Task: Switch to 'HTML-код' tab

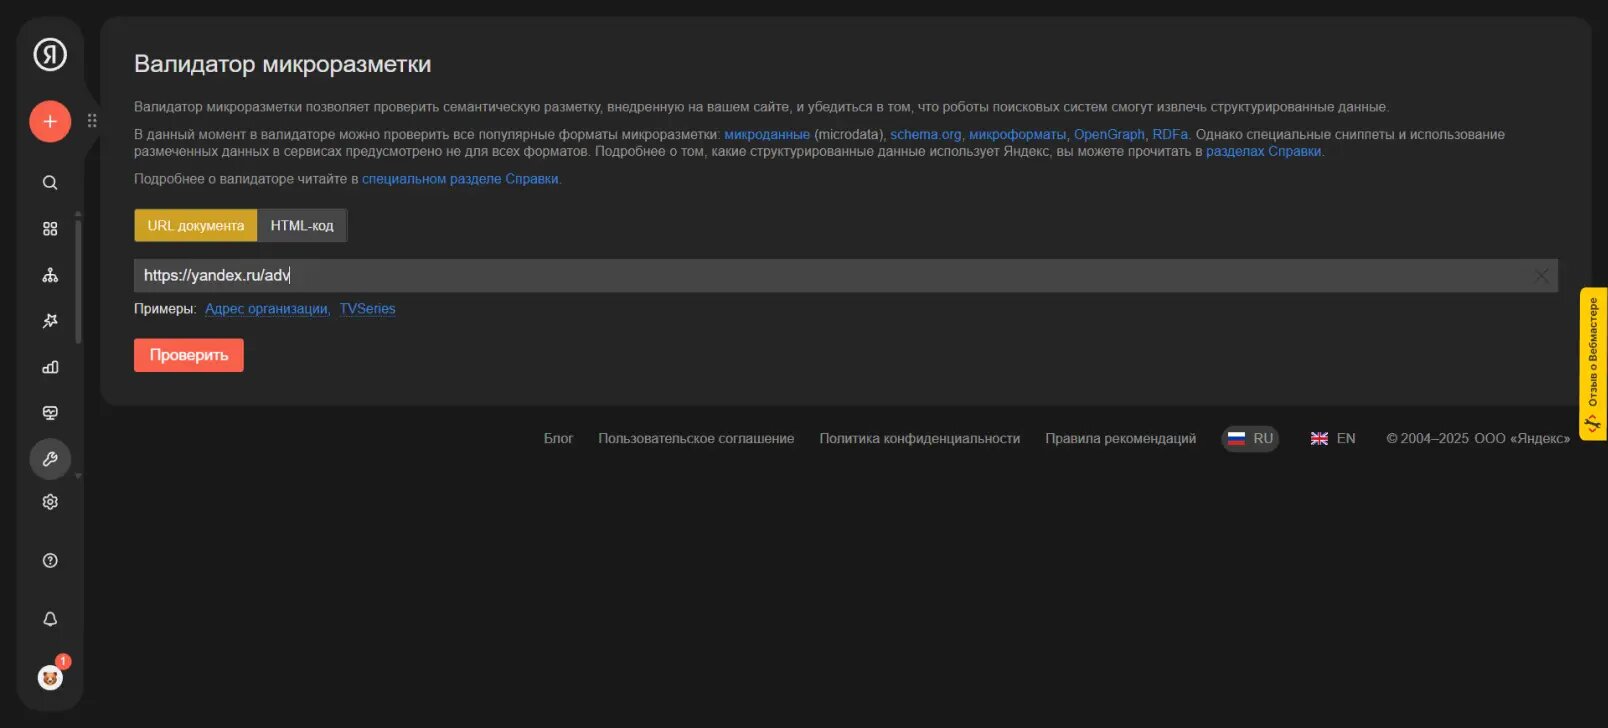Action: 302,226
